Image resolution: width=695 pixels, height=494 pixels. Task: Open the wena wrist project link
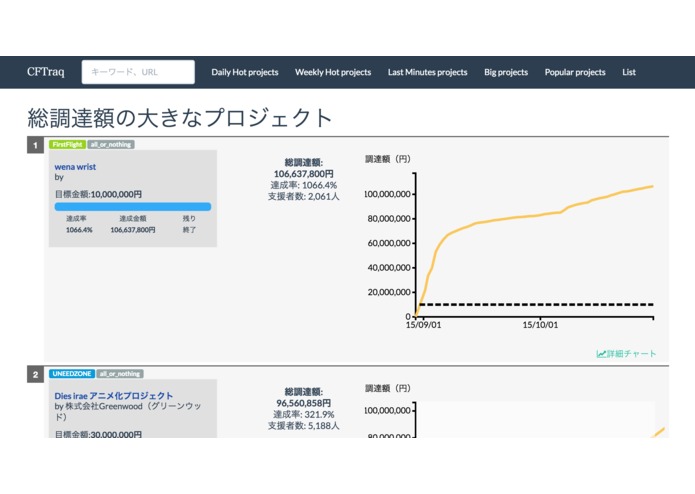[x=75, y=167]
